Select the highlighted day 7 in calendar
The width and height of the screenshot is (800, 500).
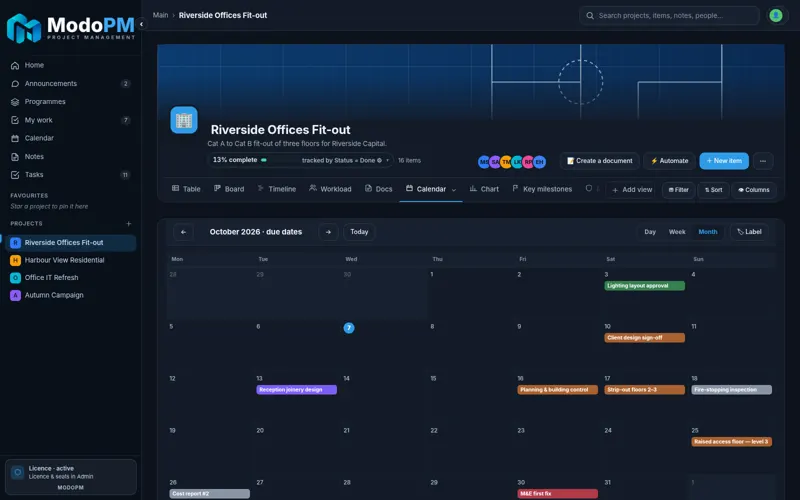(349, 328)
